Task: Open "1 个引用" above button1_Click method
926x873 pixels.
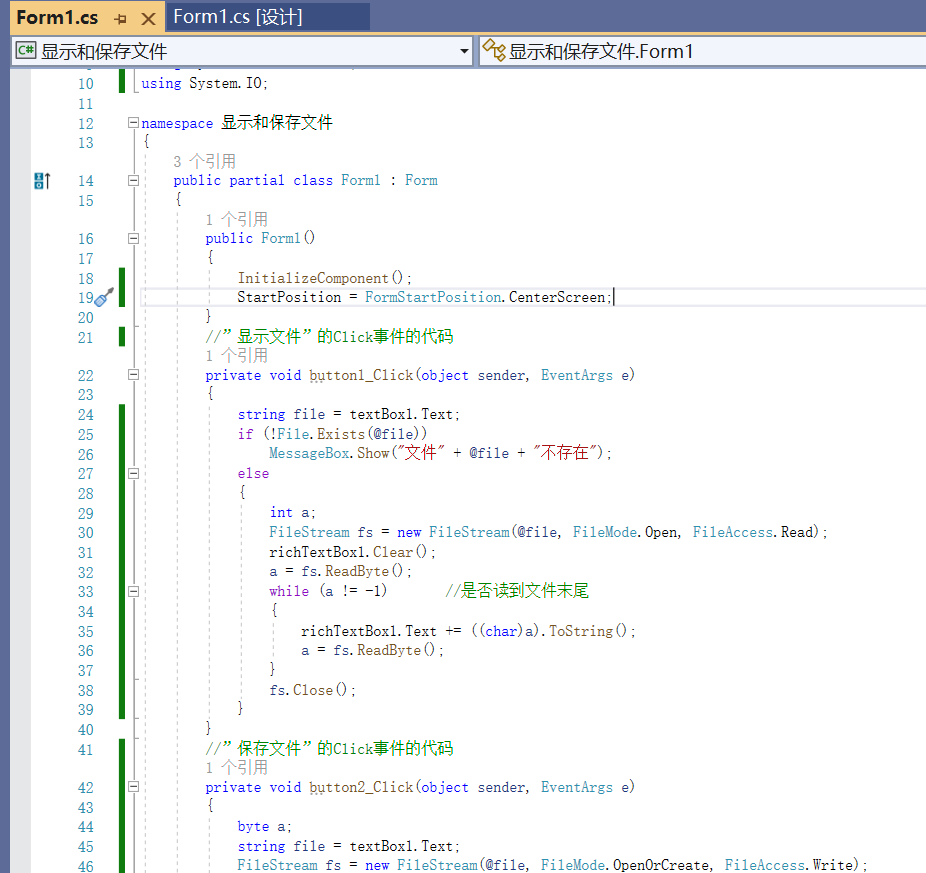Action: tap(236, 355)
